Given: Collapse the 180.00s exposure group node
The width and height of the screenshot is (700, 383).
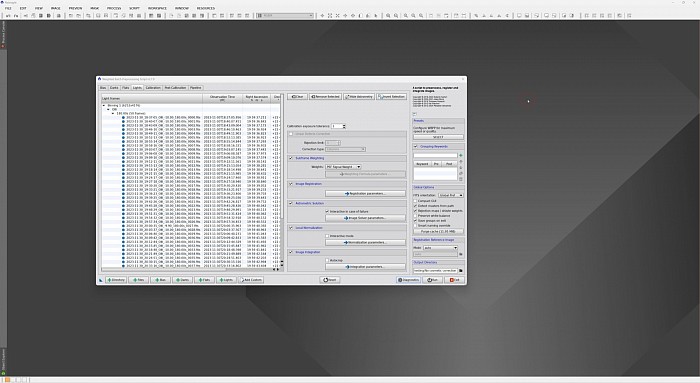Looking at the screenshot, I should [x=113, y=113].
